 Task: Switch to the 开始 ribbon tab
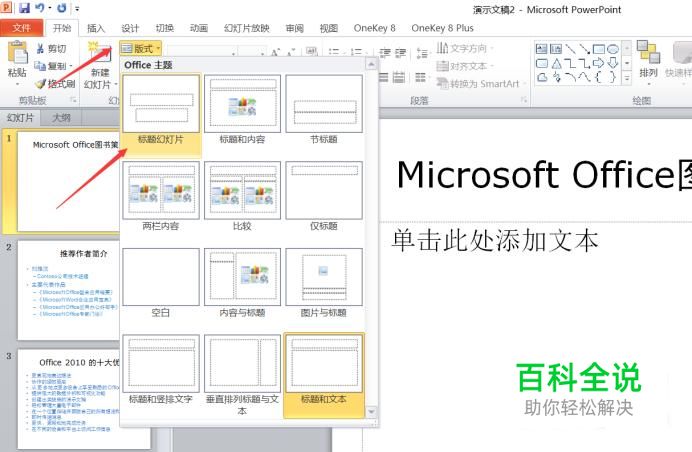(x=62, y=28)
